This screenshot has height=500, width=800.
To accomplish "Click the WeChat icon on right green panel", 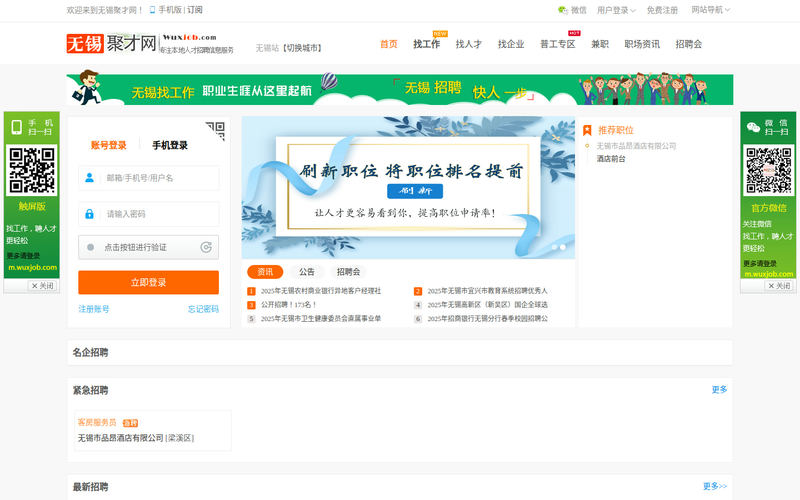I will click(x=753, y=128).
